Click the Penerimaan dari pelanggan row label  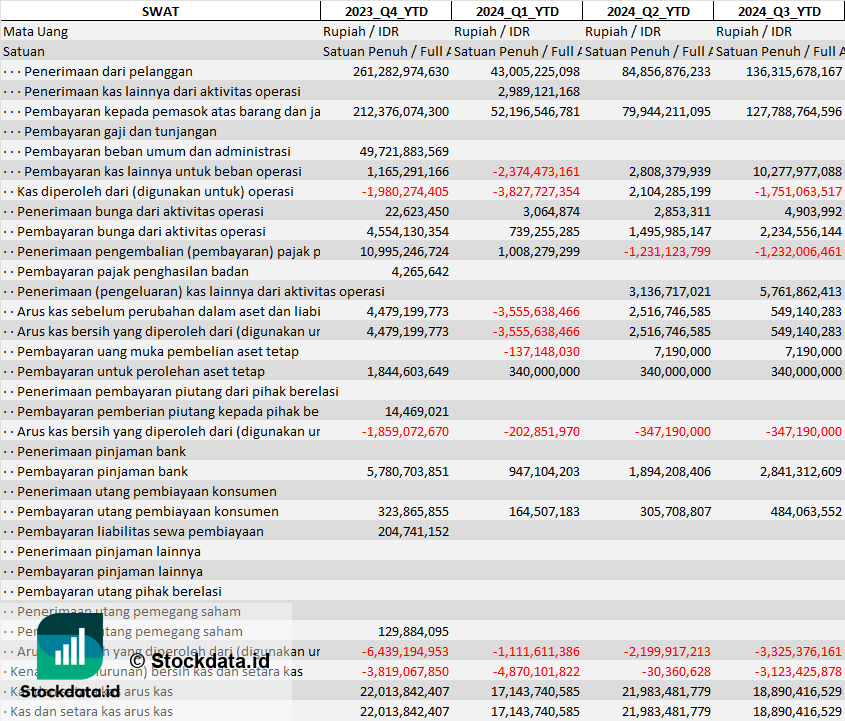coord(108,71)
